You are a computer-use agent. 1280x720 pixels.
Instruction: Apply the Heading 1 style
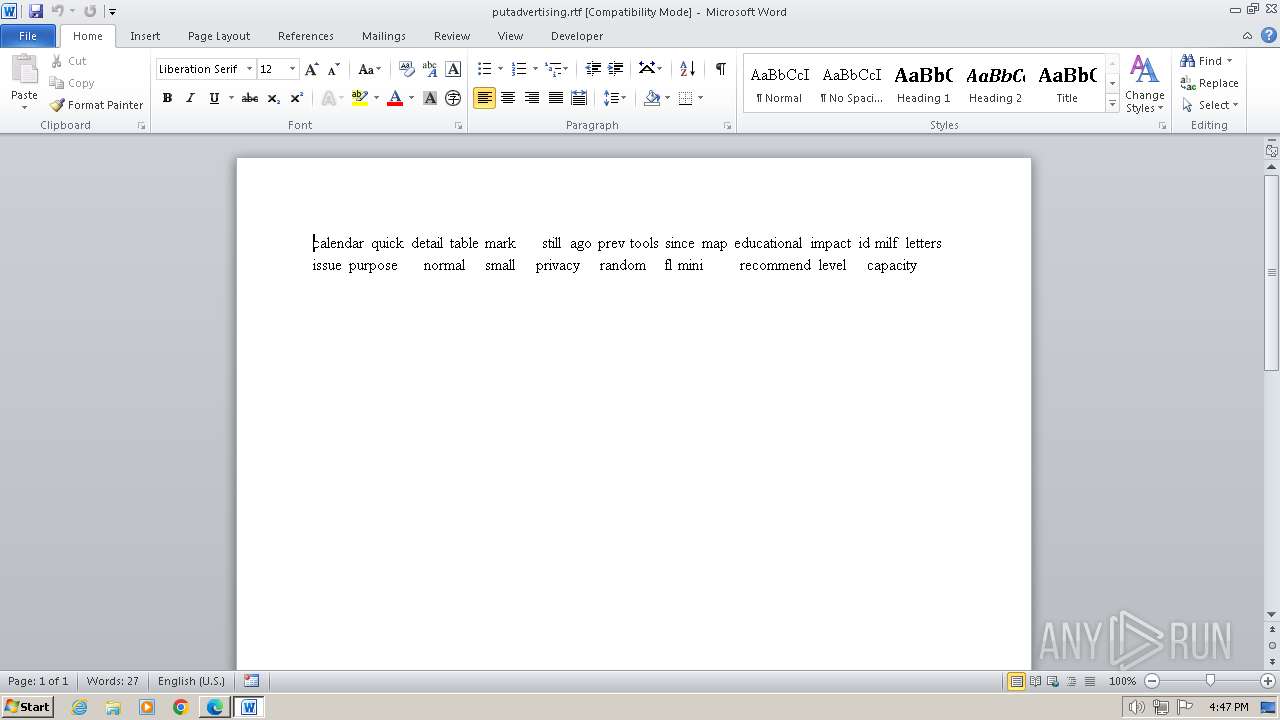coord(923,83)
